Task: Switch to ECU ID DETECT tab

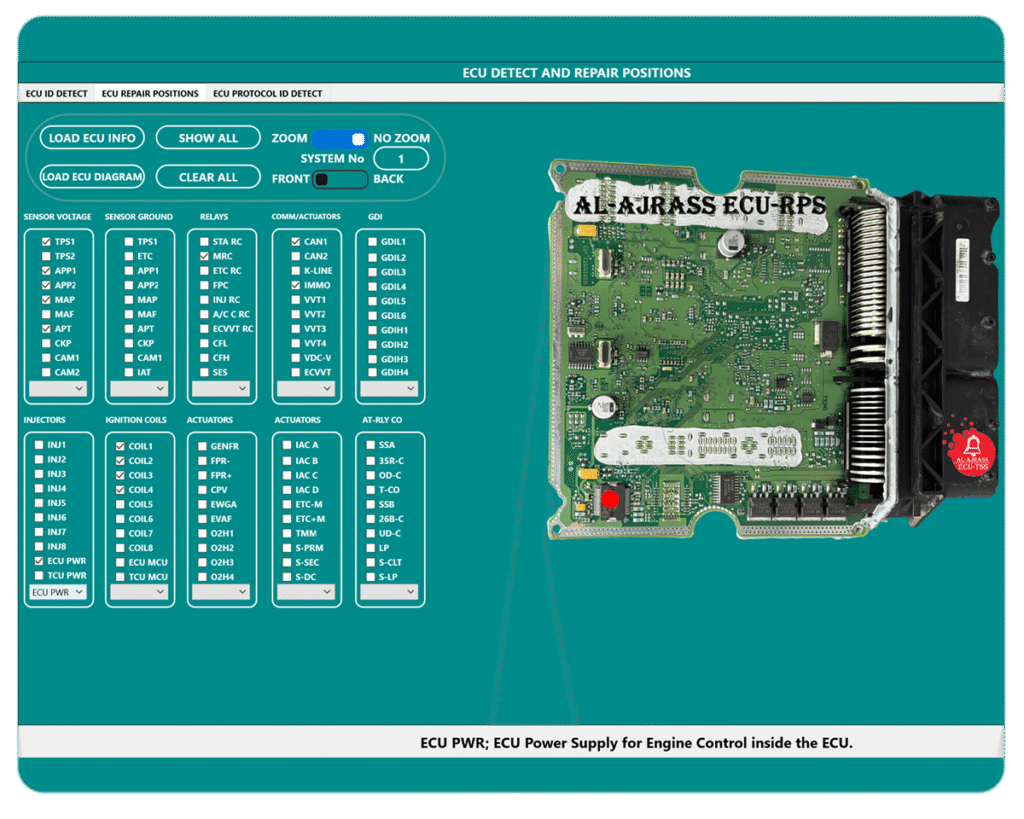Action: [56, 93]
